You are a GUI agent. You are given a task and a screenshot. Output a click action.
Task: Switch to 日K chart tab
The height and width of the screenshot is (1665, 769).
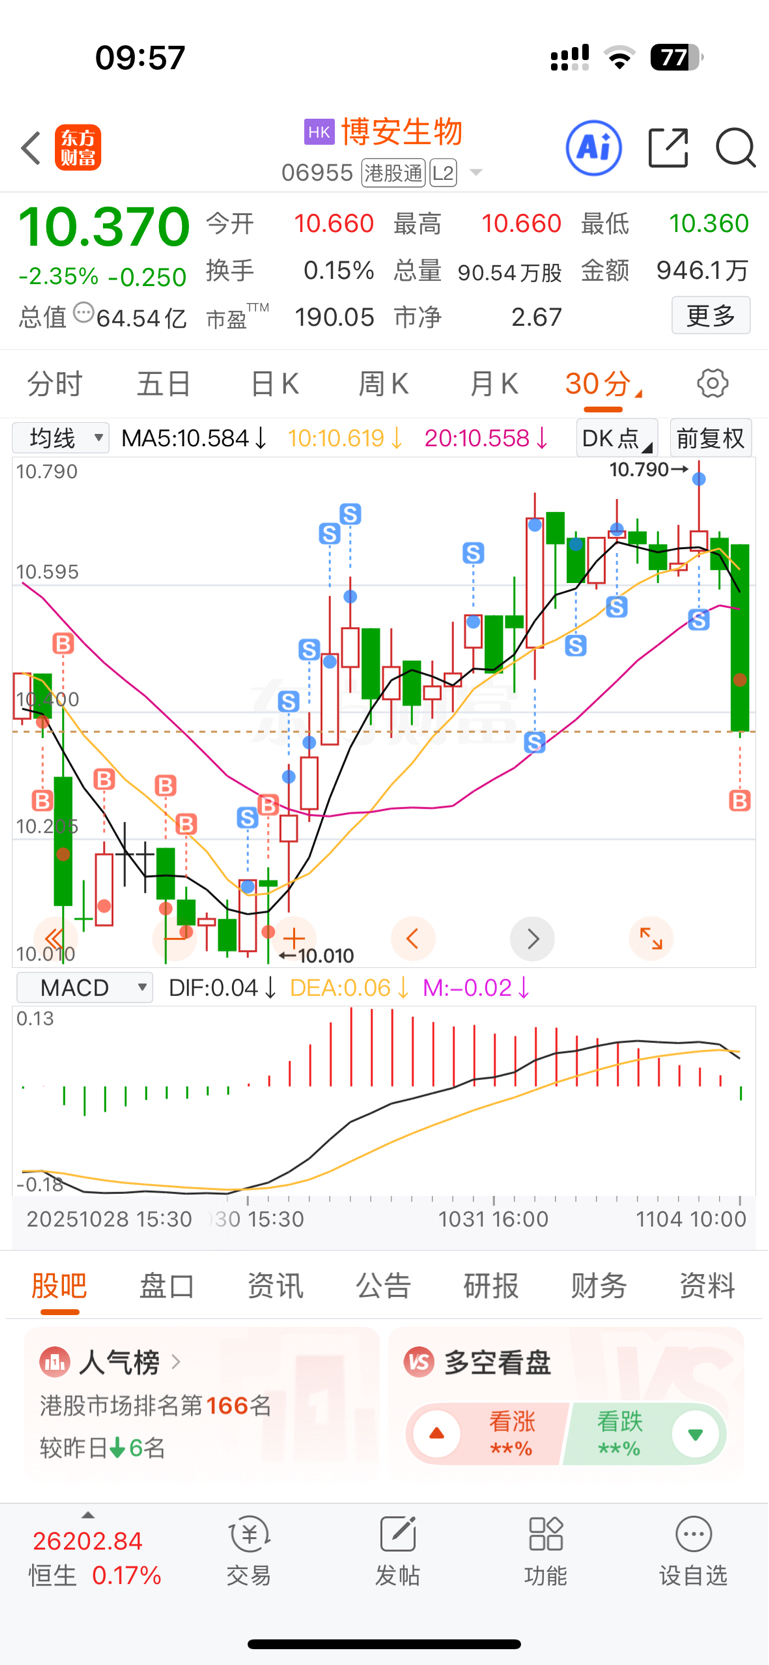(x=274, y=383)
